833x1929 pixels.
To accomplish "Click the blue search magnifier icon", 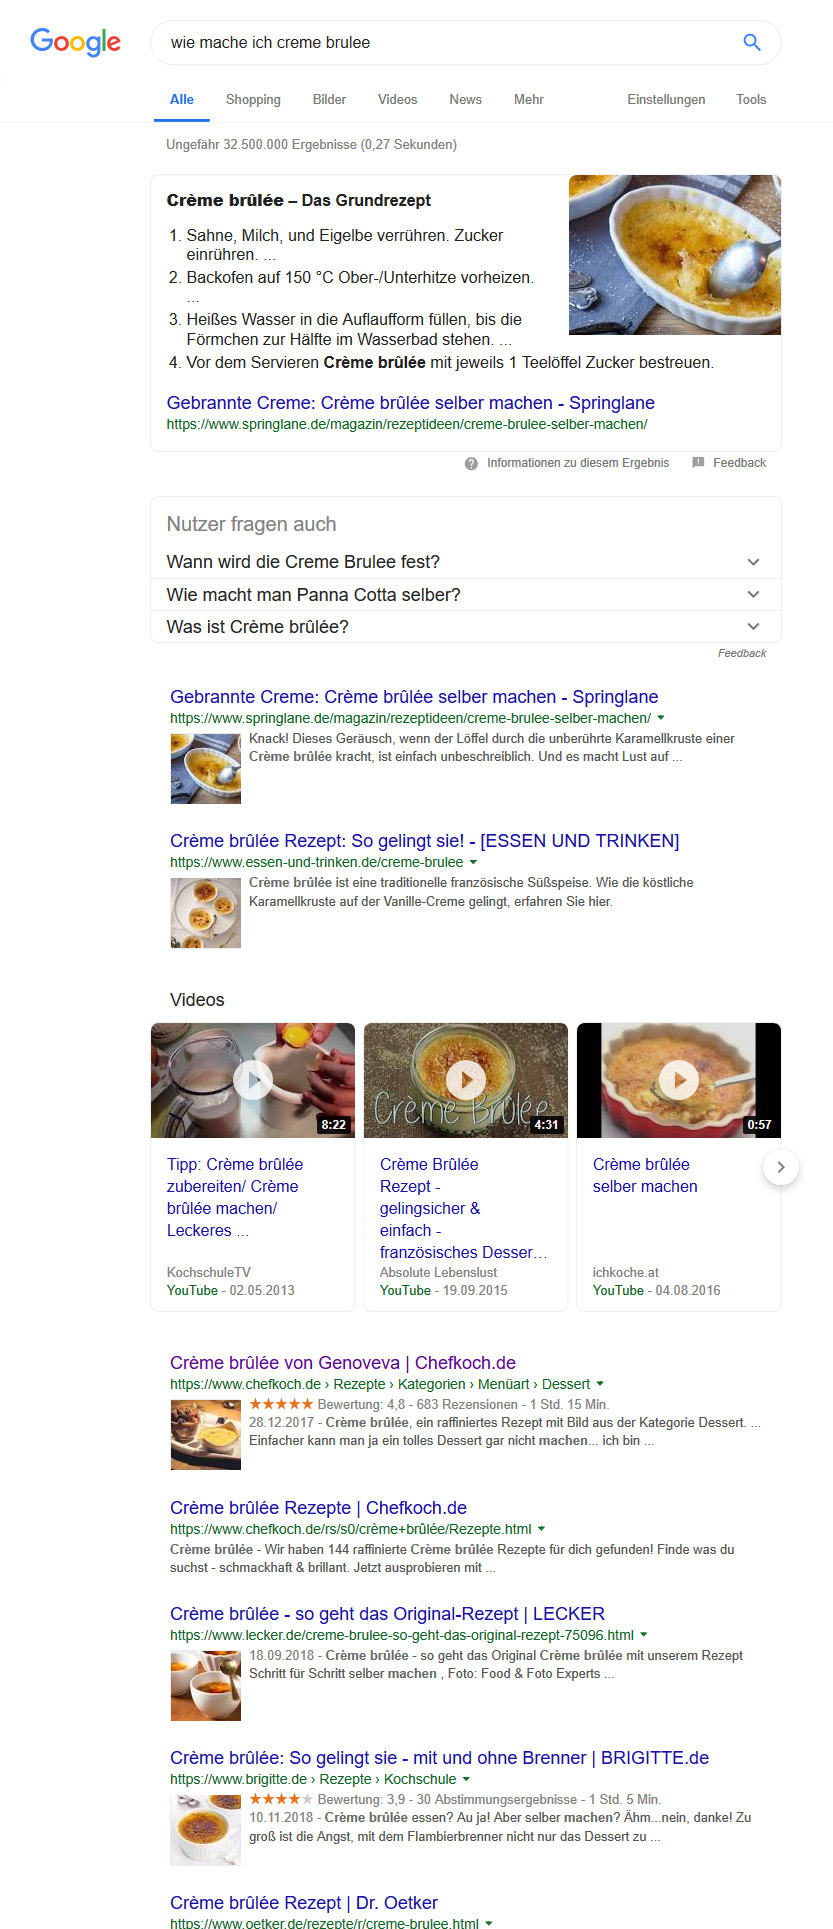I will click(752, 42).
